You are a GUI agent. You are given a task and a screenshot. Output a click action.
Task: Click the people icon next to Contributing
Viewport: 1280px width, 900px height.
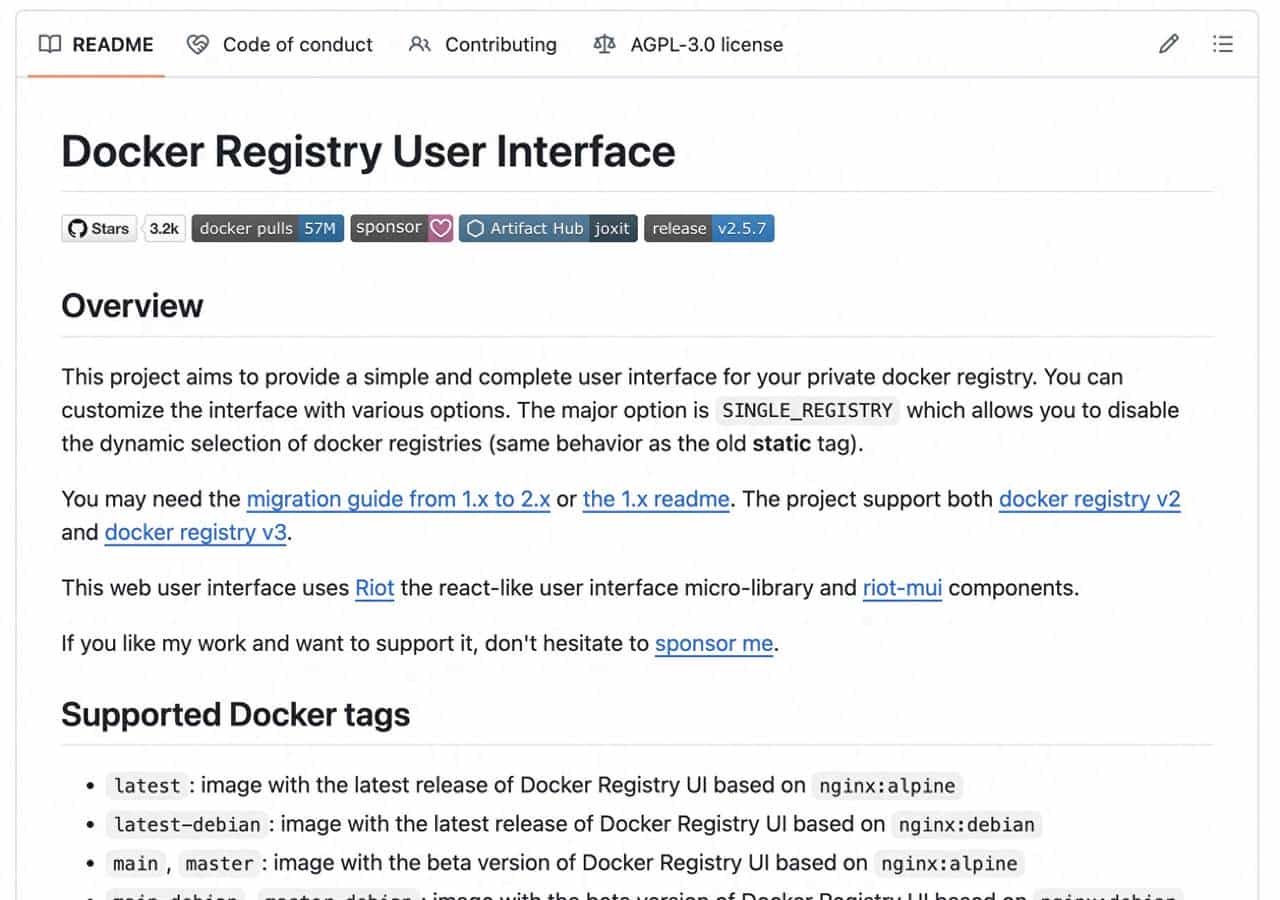pos(420,44)
